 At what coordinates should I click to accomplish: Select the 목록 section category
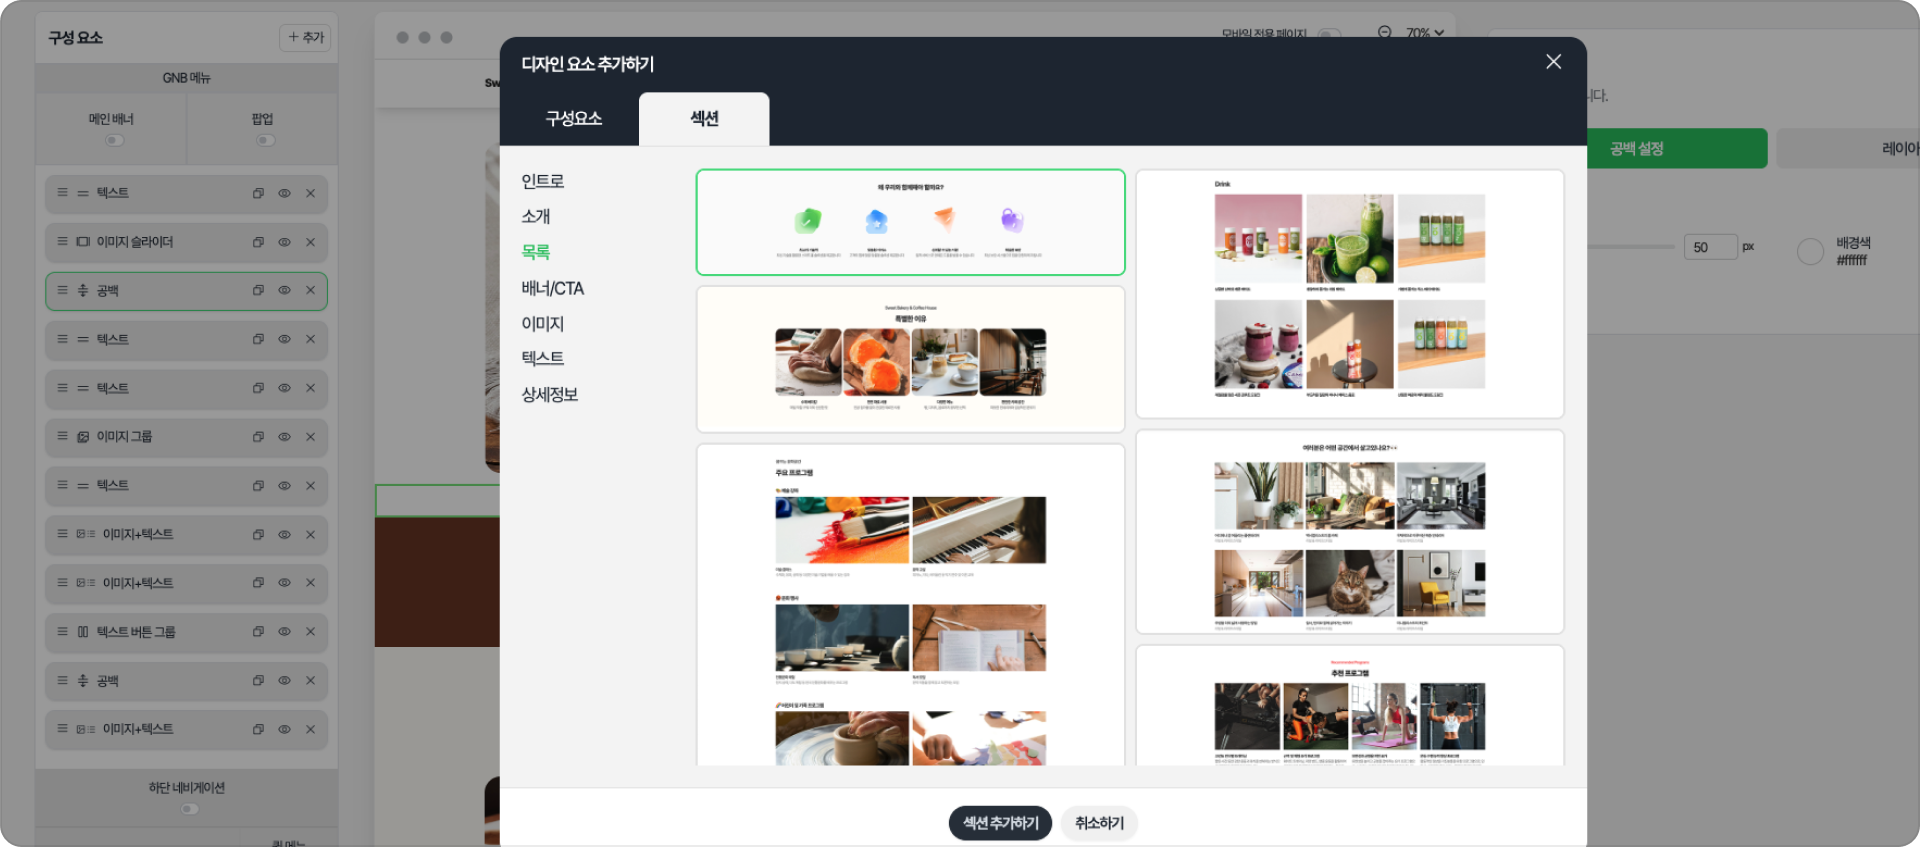pos(536,252)
